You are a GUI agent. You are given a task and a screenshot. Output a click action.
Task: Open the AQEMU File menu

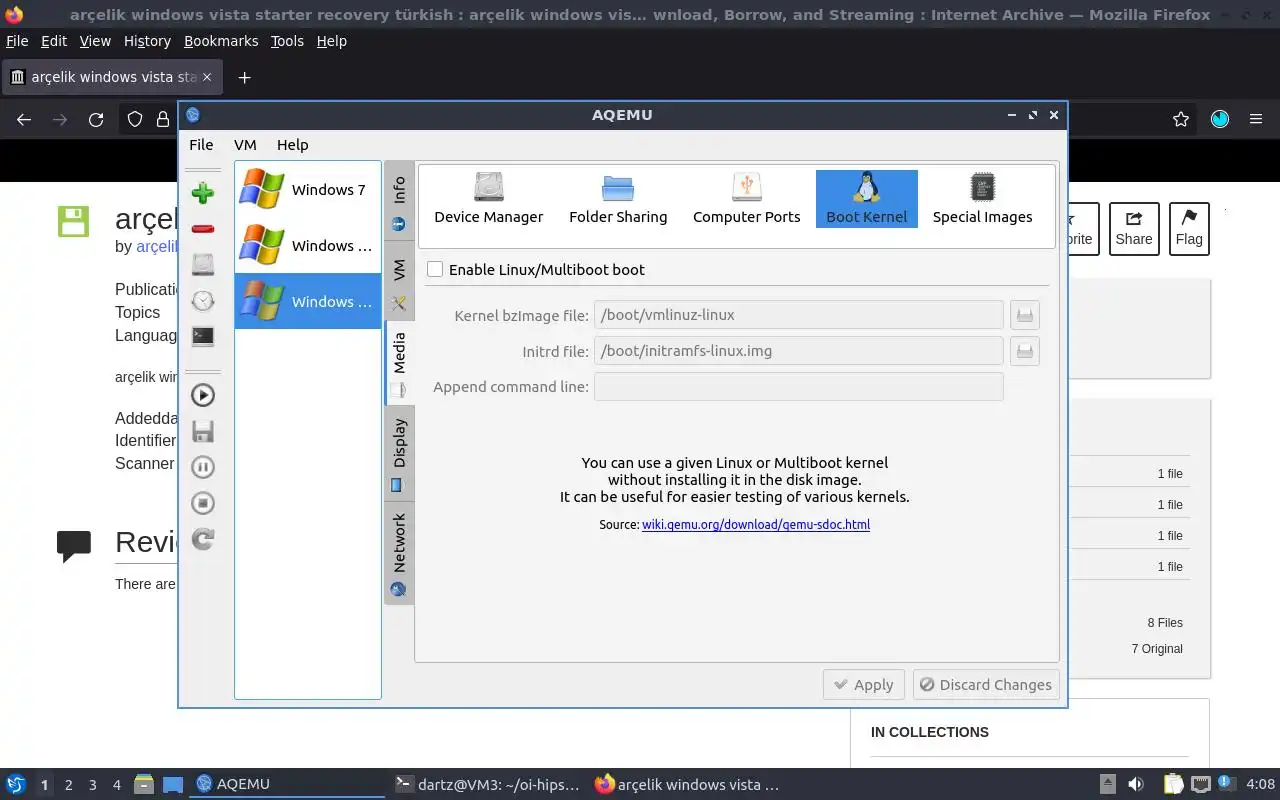coord(201,145)
